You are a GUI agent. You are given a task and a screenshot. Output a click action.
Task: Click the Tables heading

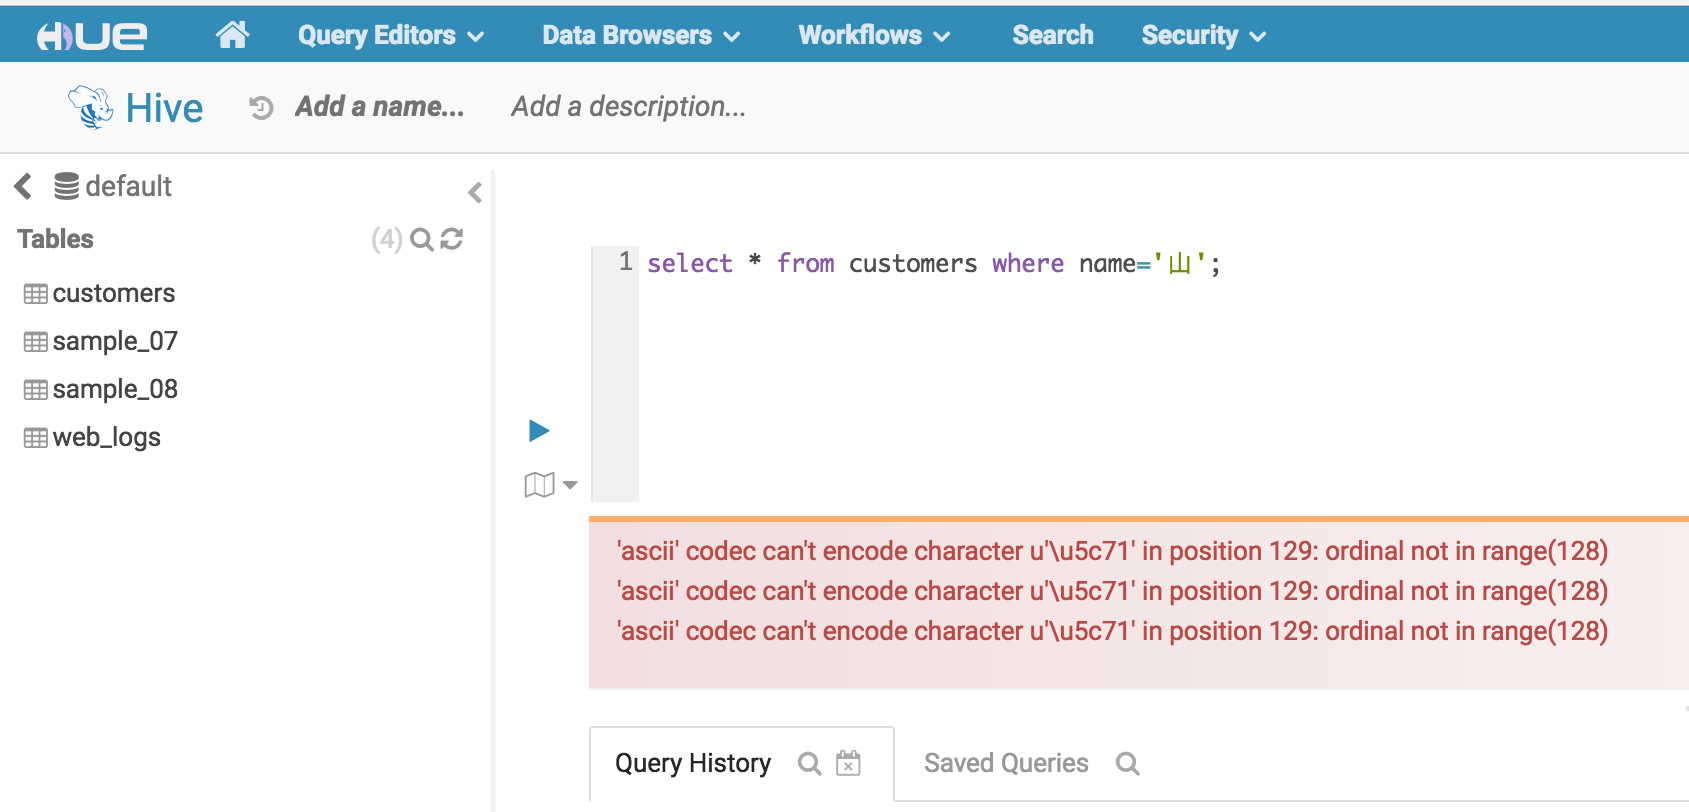tap(55, 239)
